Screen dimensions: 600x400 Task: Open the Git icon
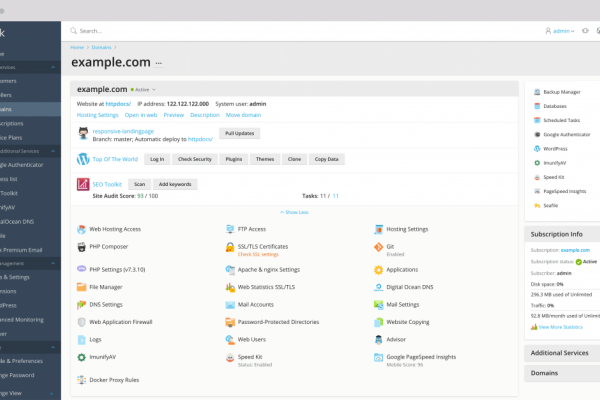377,246
